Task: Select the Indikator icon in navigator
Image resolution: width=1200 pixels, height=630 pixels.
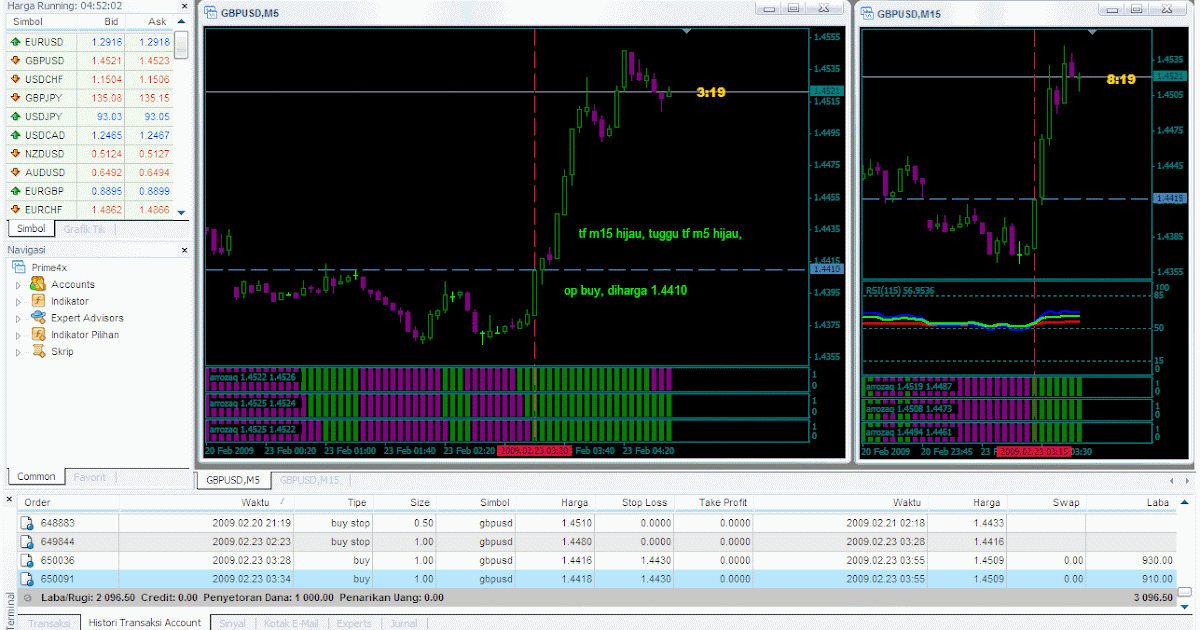Action: [x=39, y=301]
